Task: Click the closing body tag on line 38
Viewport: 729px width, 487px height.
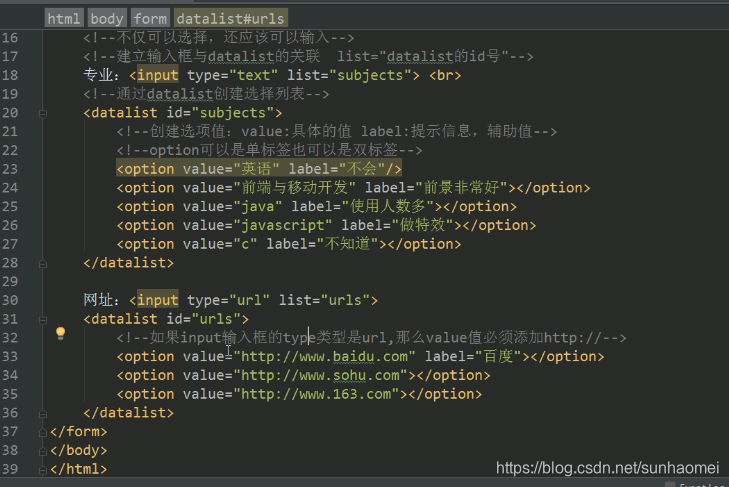Action: [79, 450]
